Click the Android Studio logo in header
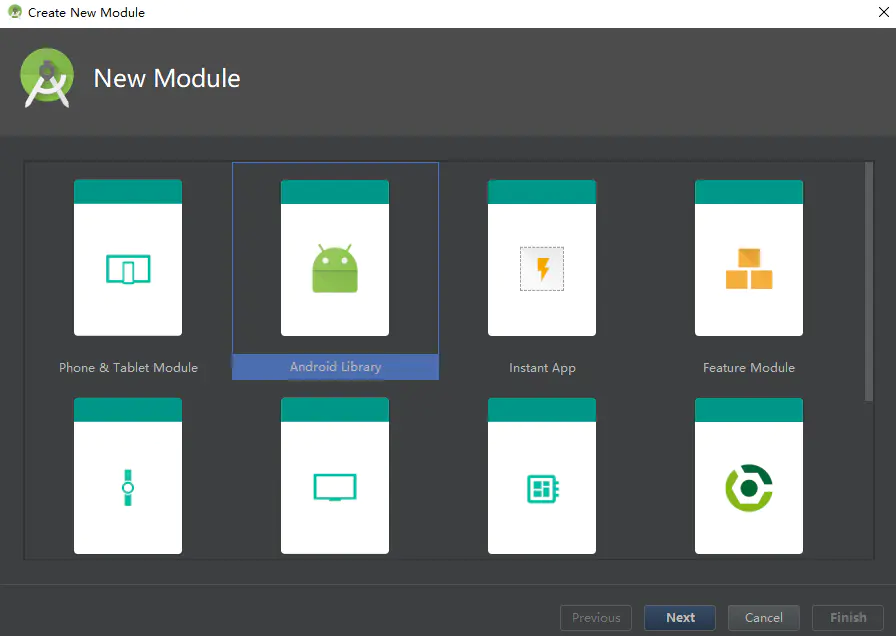Screen dimensions: 896x636 pos(47,78)
